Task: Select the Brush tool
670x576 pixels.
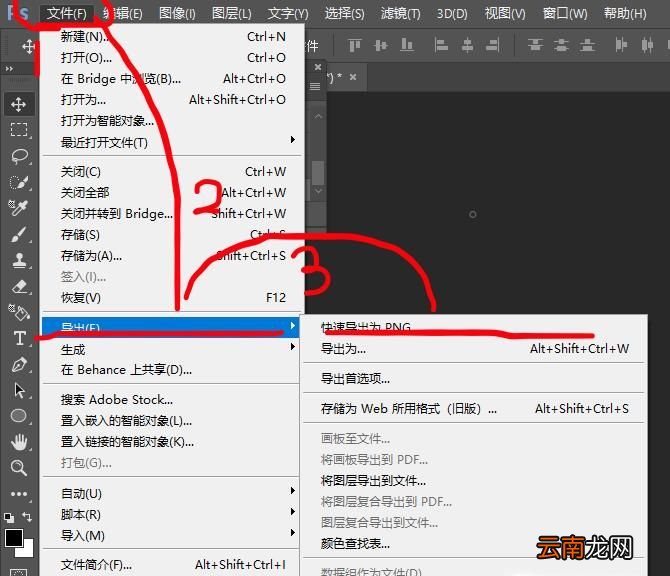Action: pyautogui.click(x=18, y=234)
